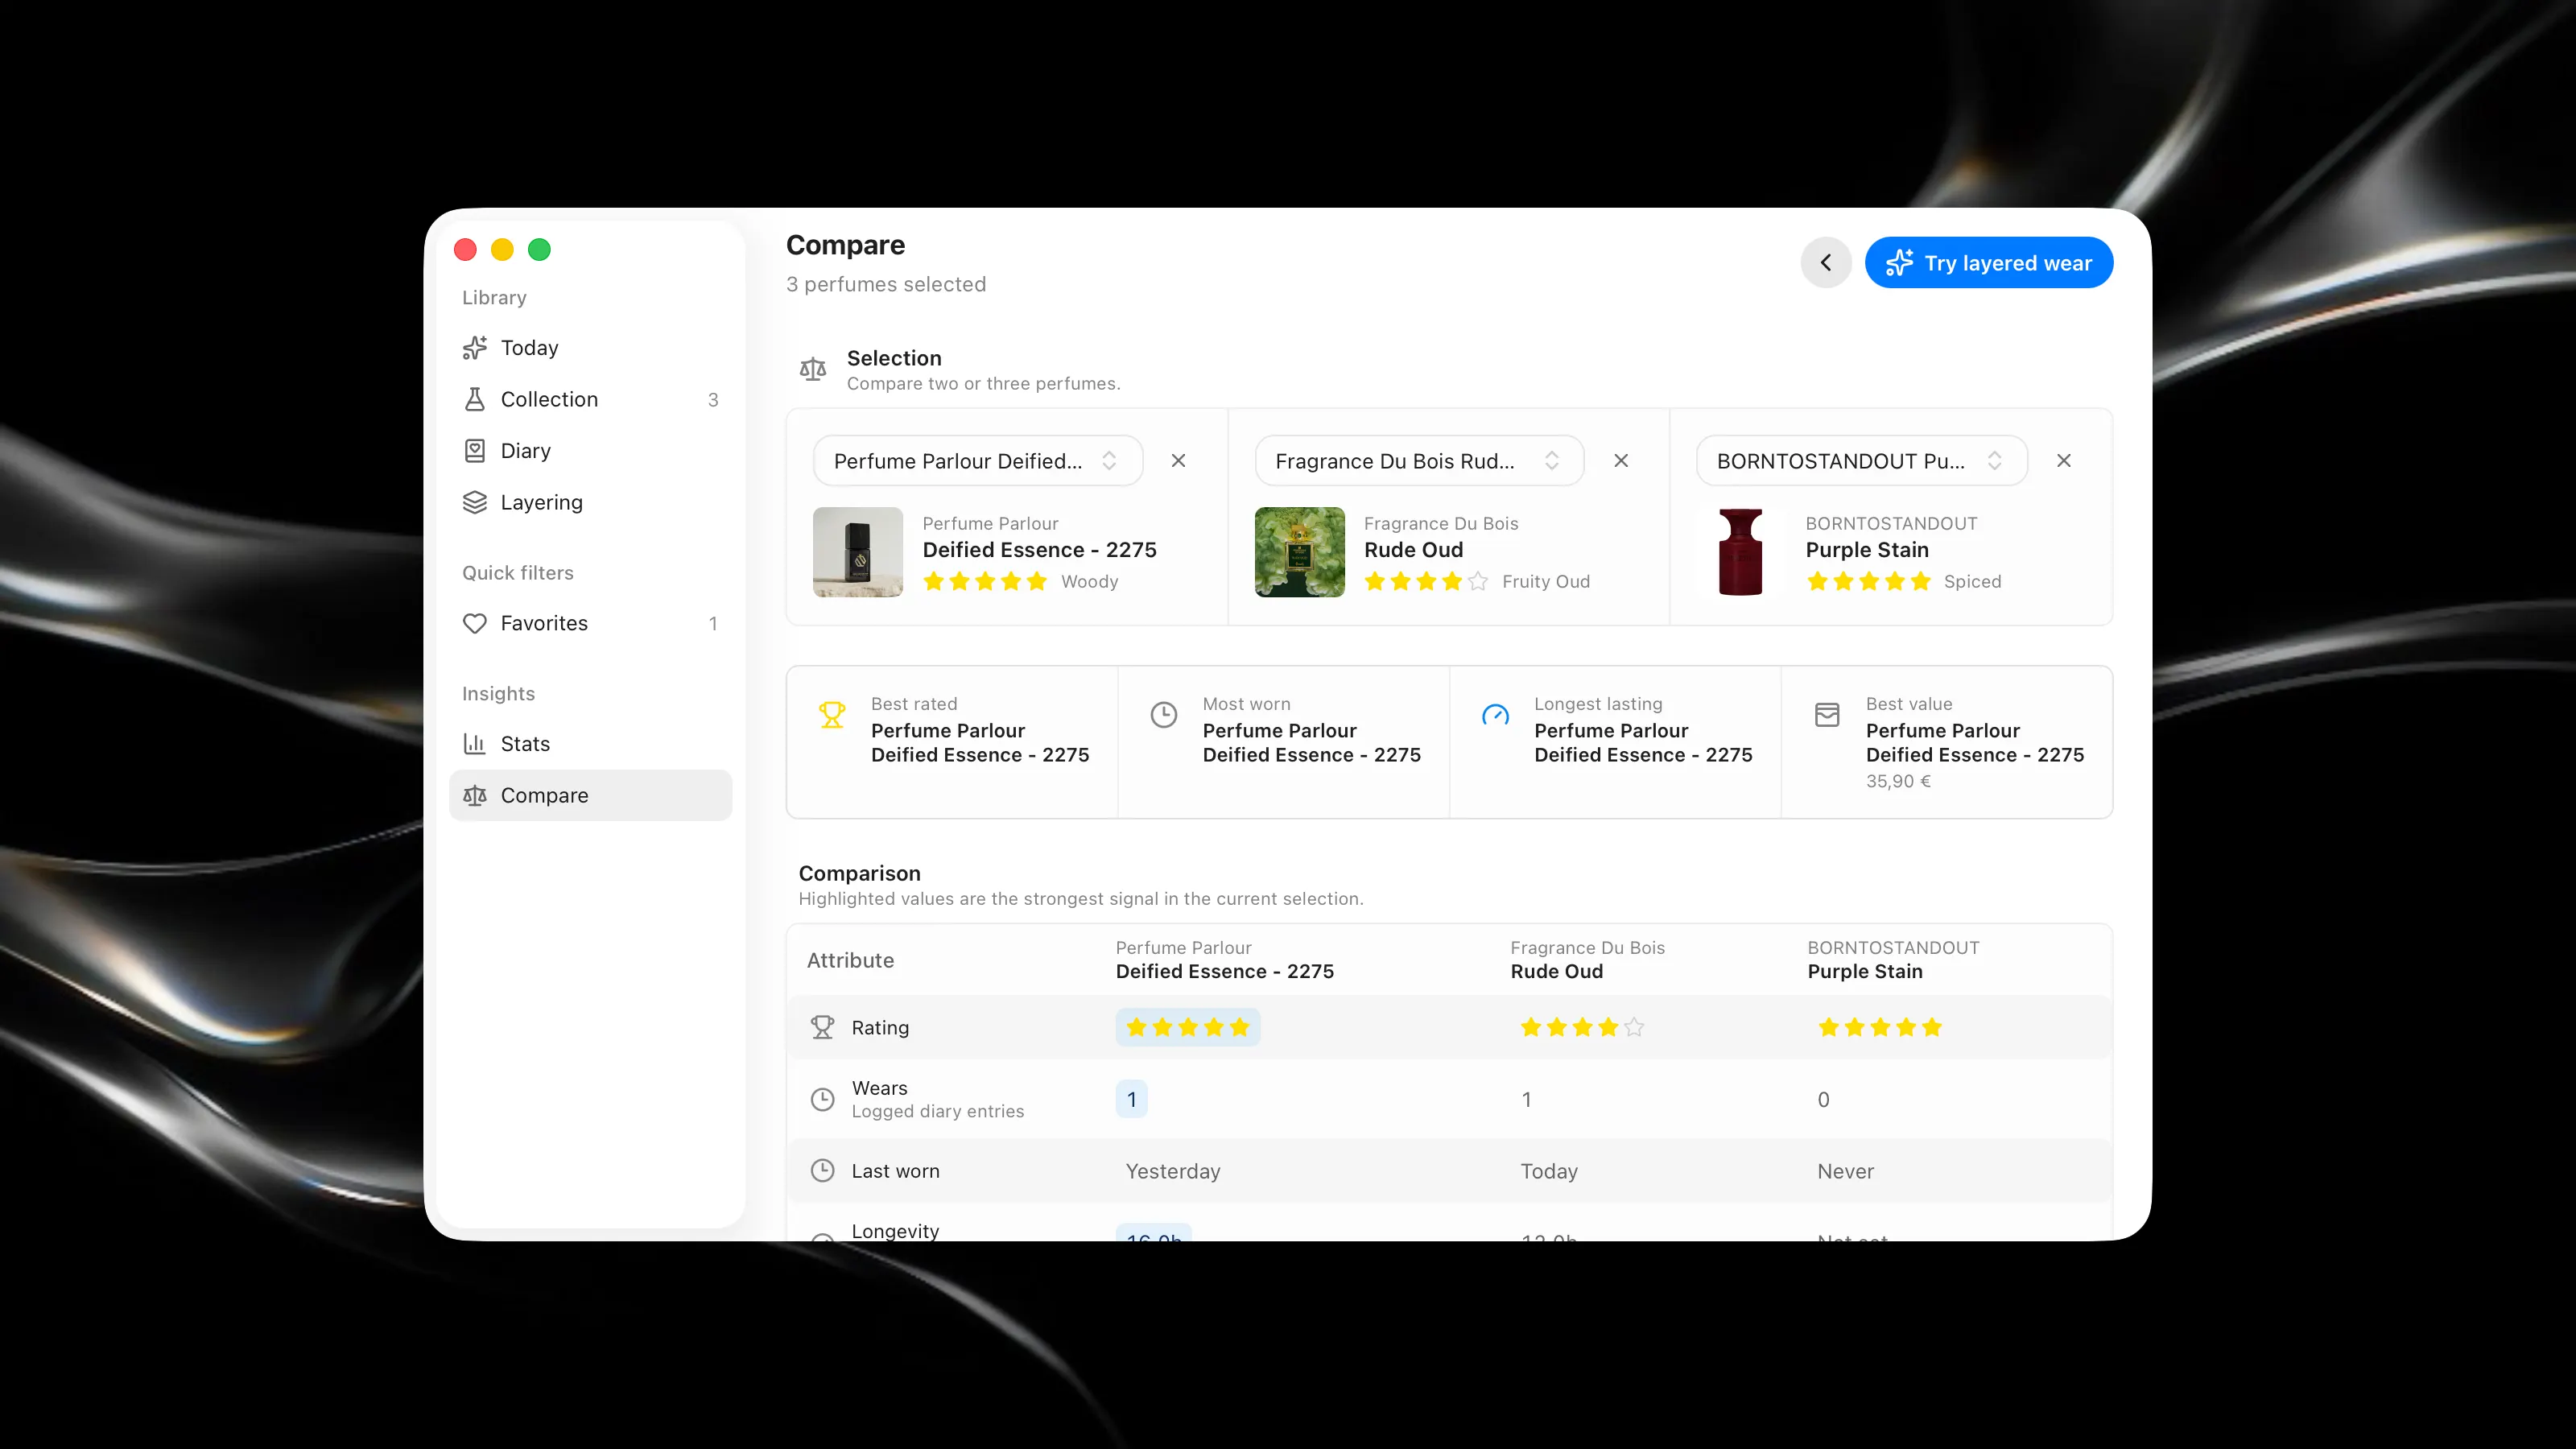Image resolution: width=2576 pixels, height=1449 pixels.
Task: Open the Diary section
Action: (x=590, y=451)
